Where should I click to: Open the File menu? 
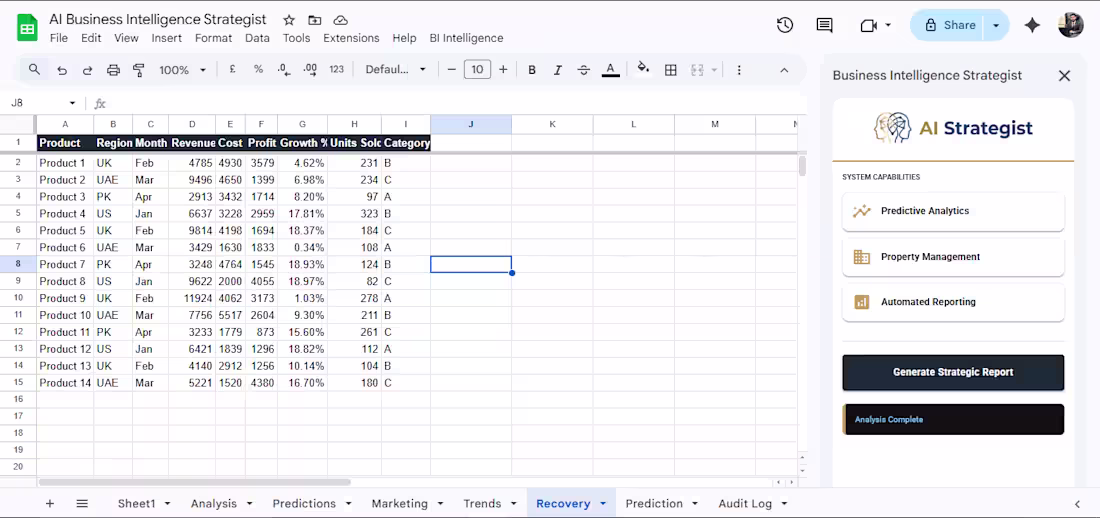tap(59, 39)
